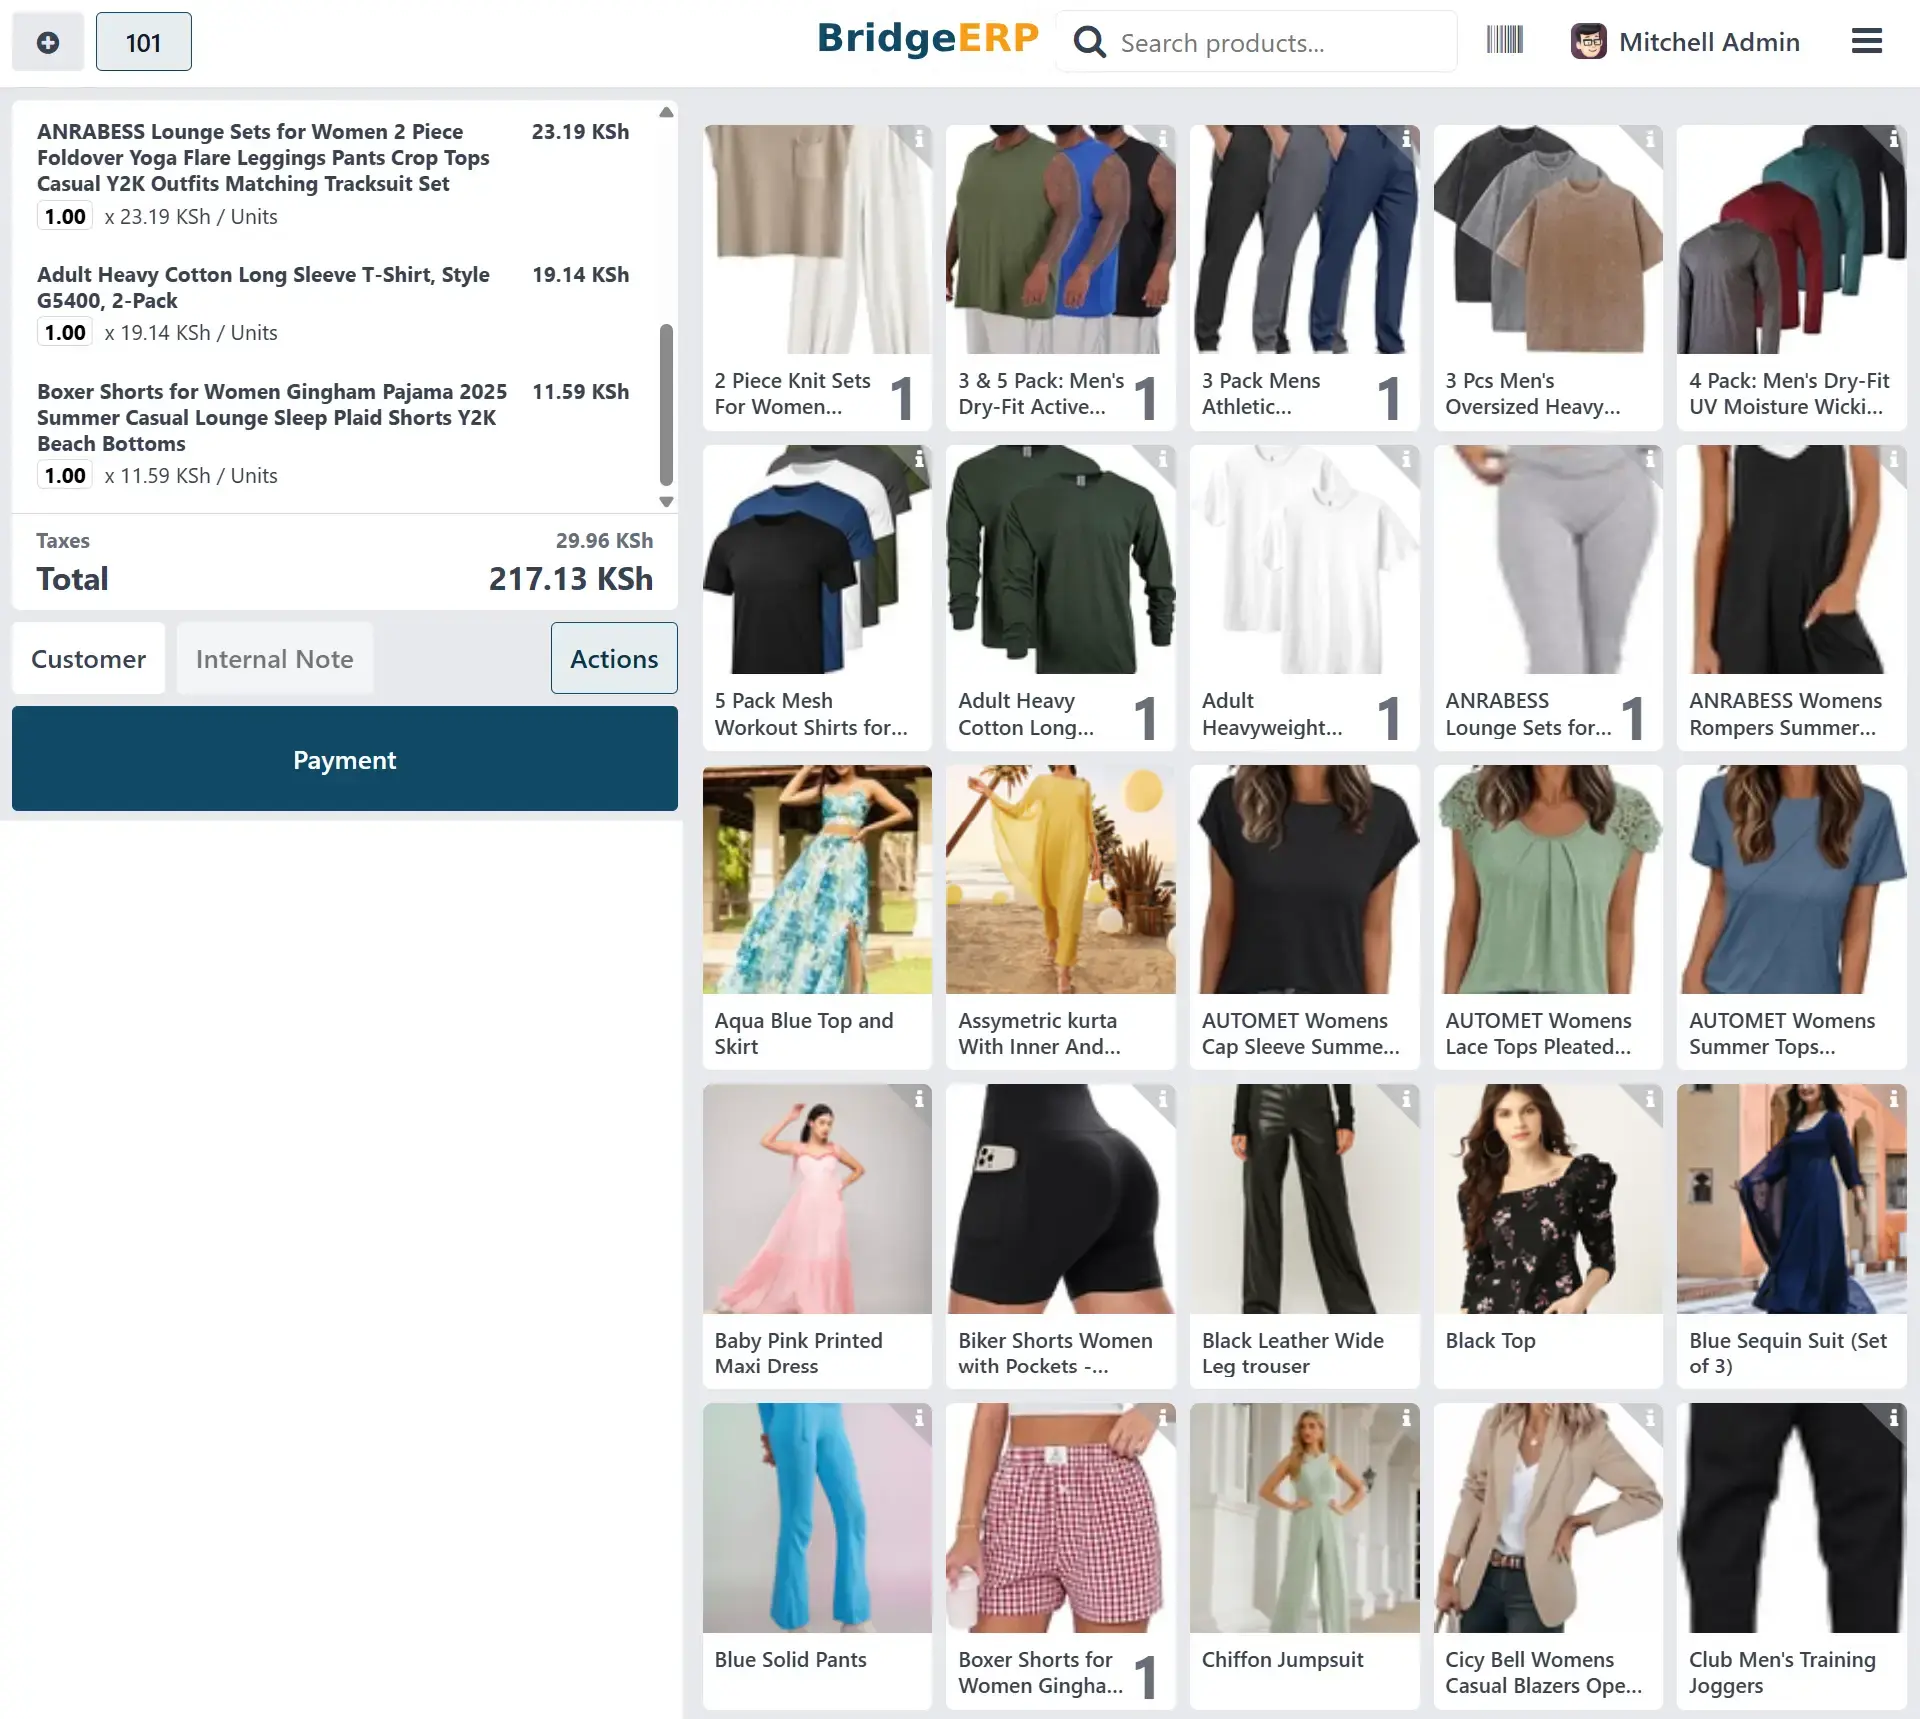Switch to order tab 101

click(143, 42)
